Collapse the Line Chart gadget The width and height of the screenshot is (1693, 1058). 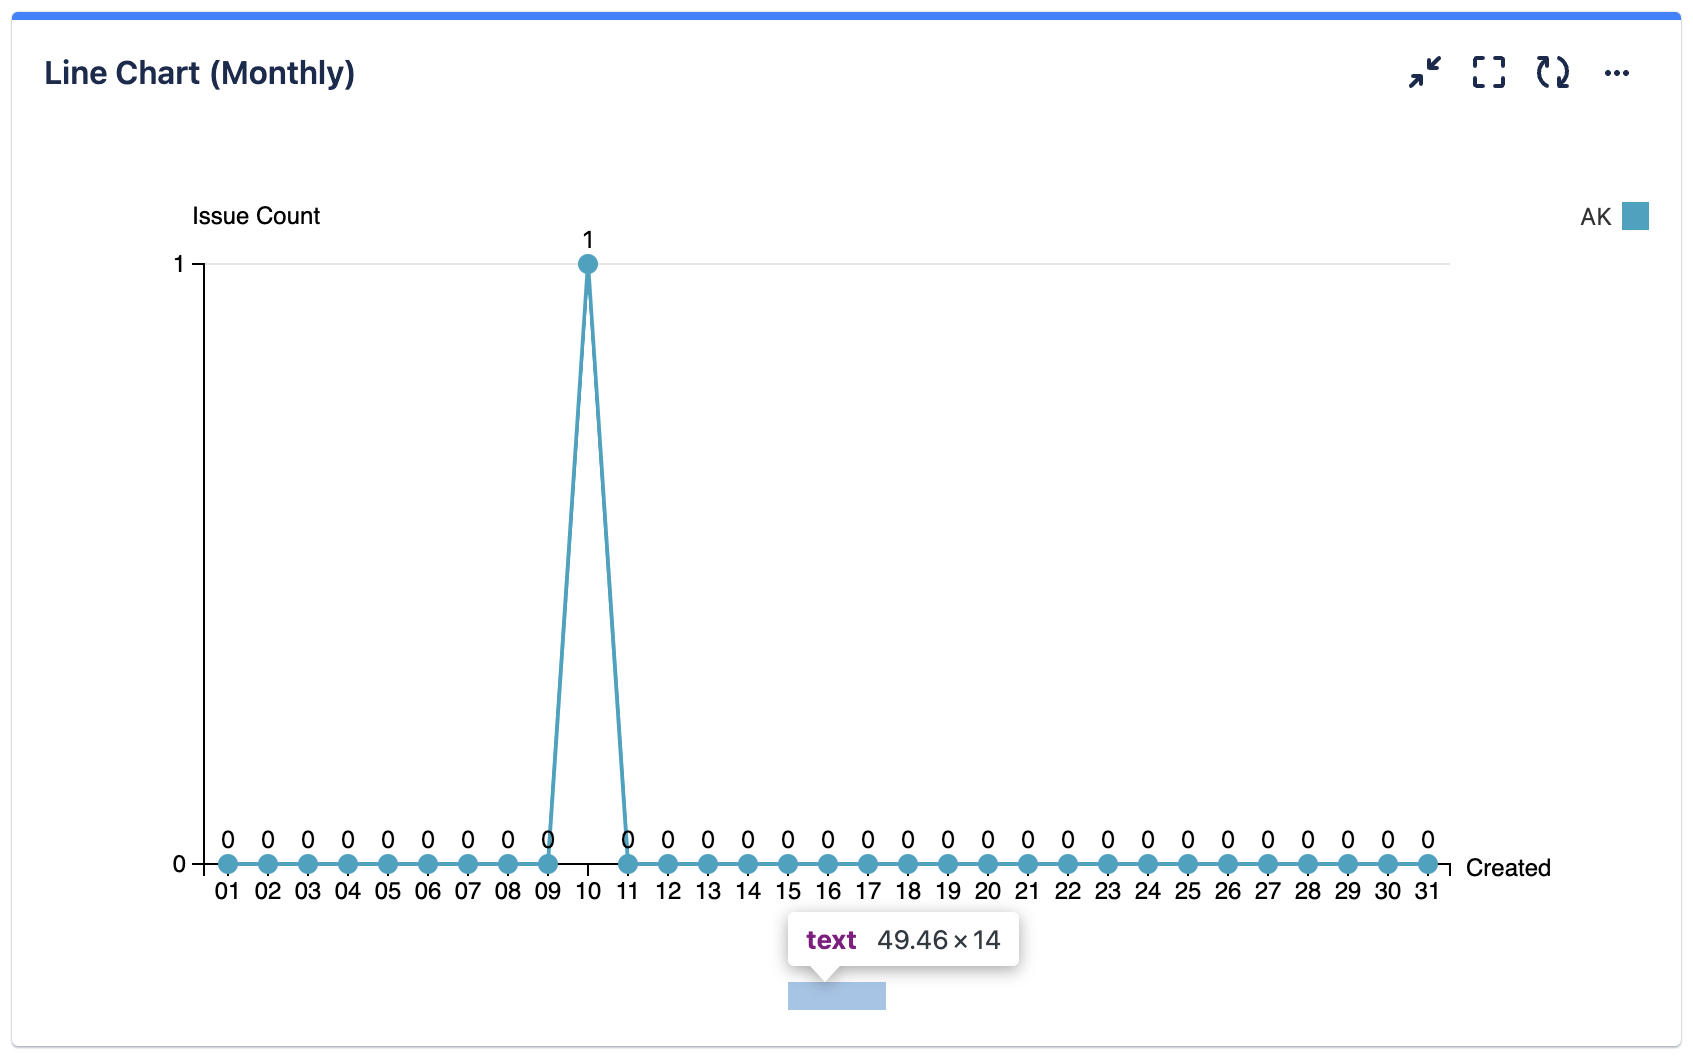click(1424, 72)
